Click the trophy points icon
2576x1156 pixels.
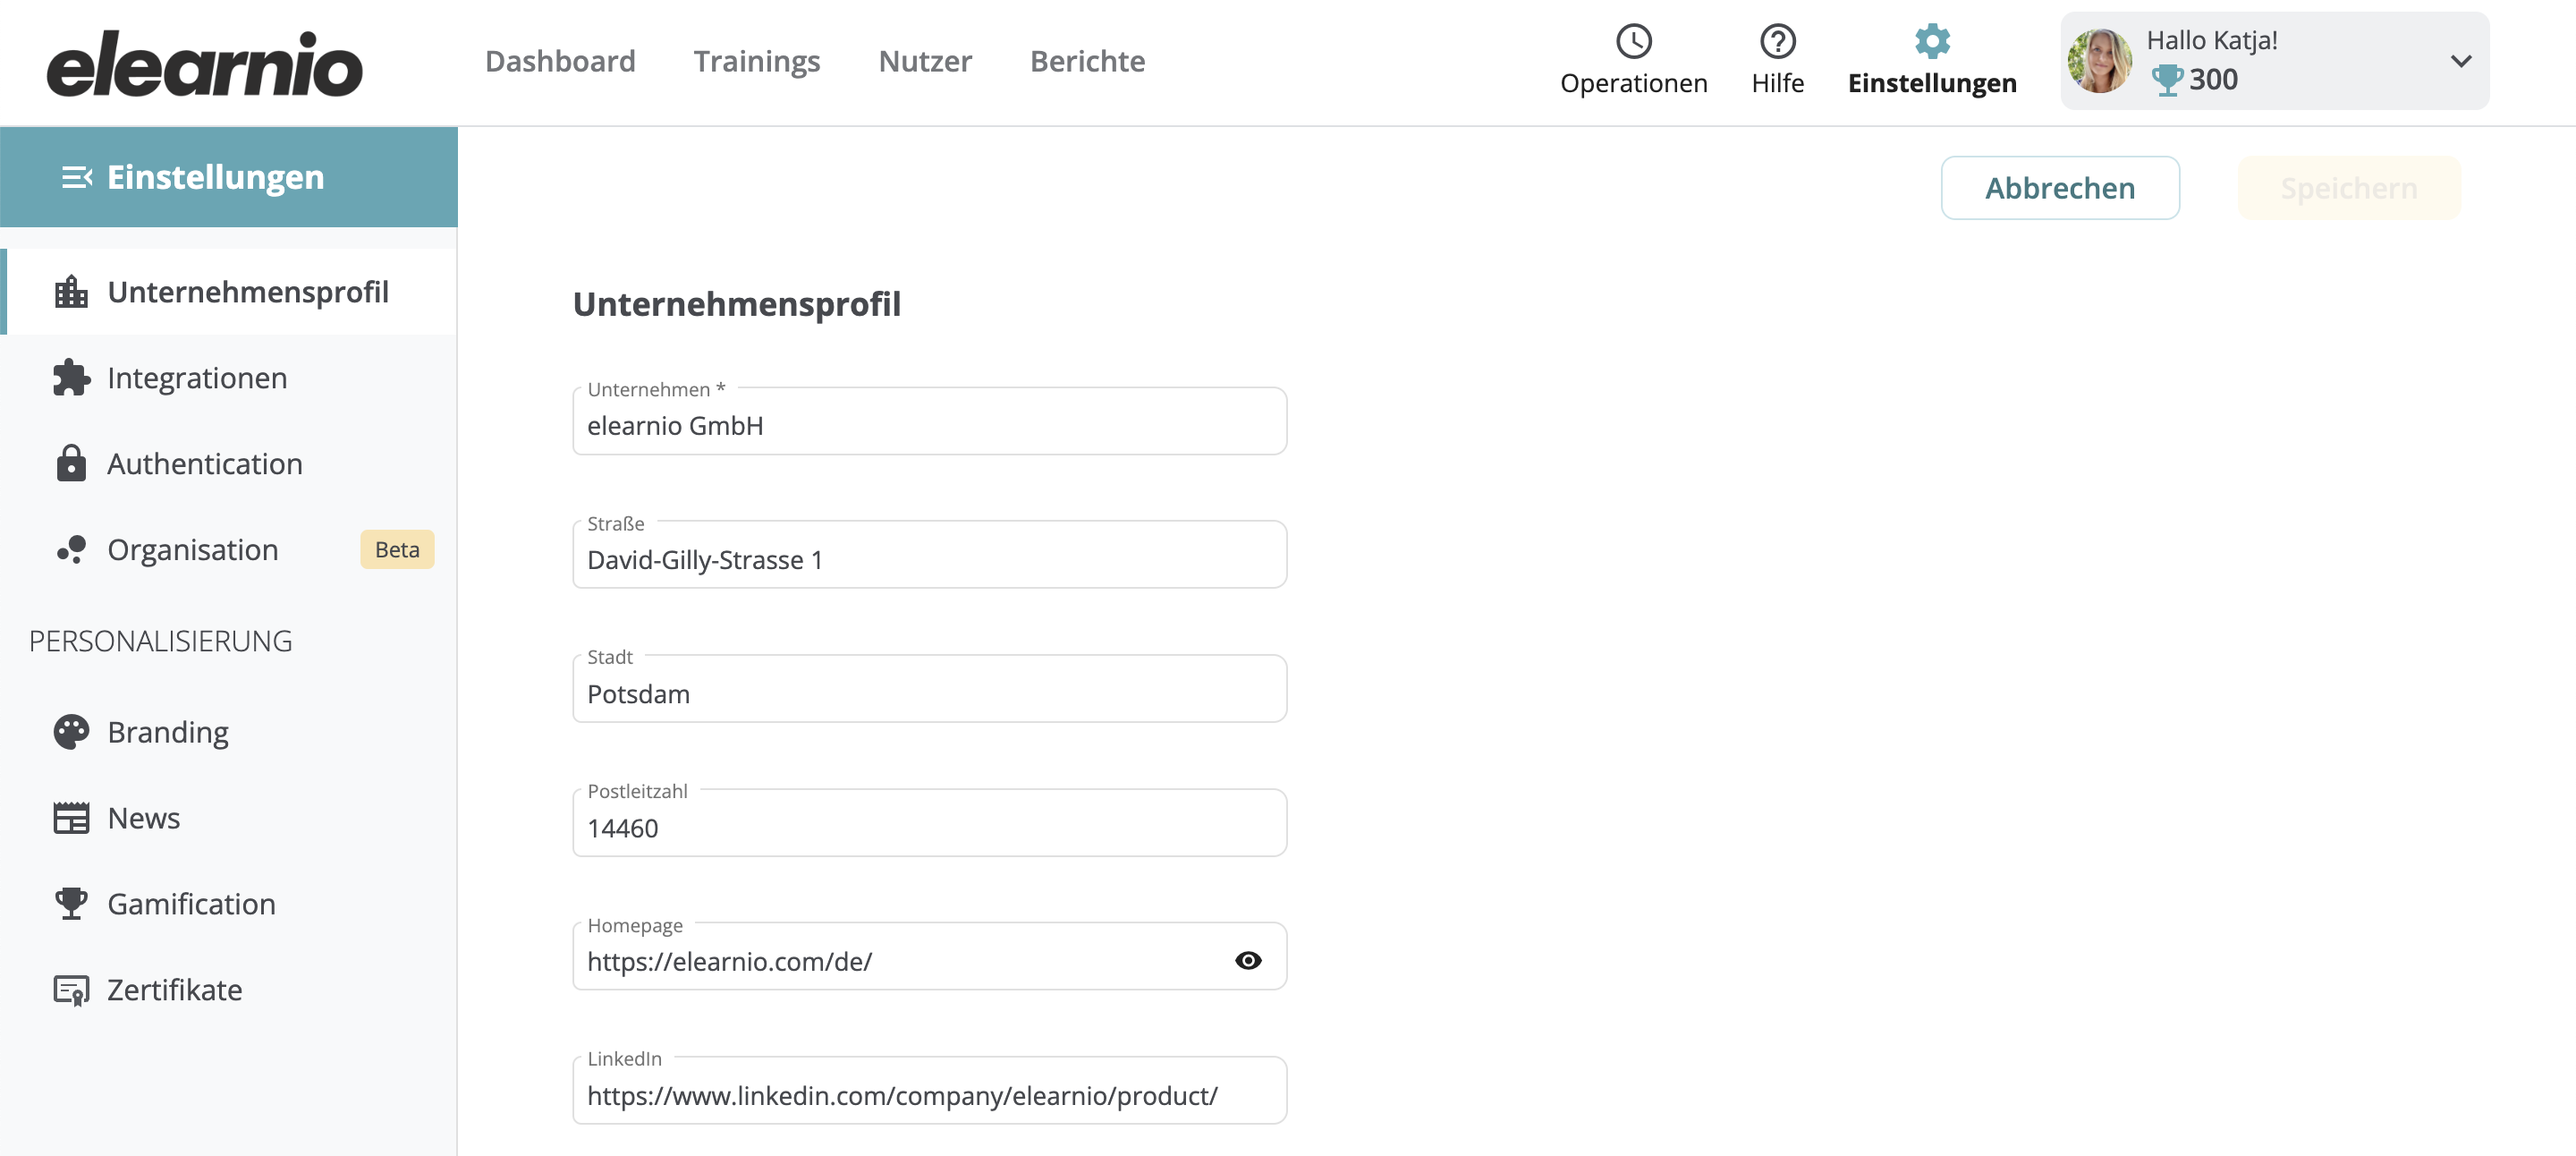pyautogui.click(x=2166, y=80)
